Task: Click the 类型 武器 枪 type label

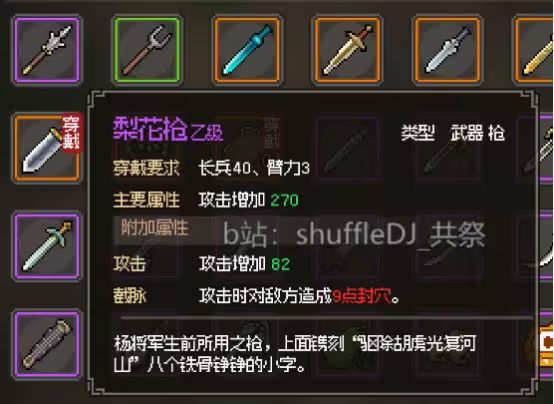Action: (453, 133)
